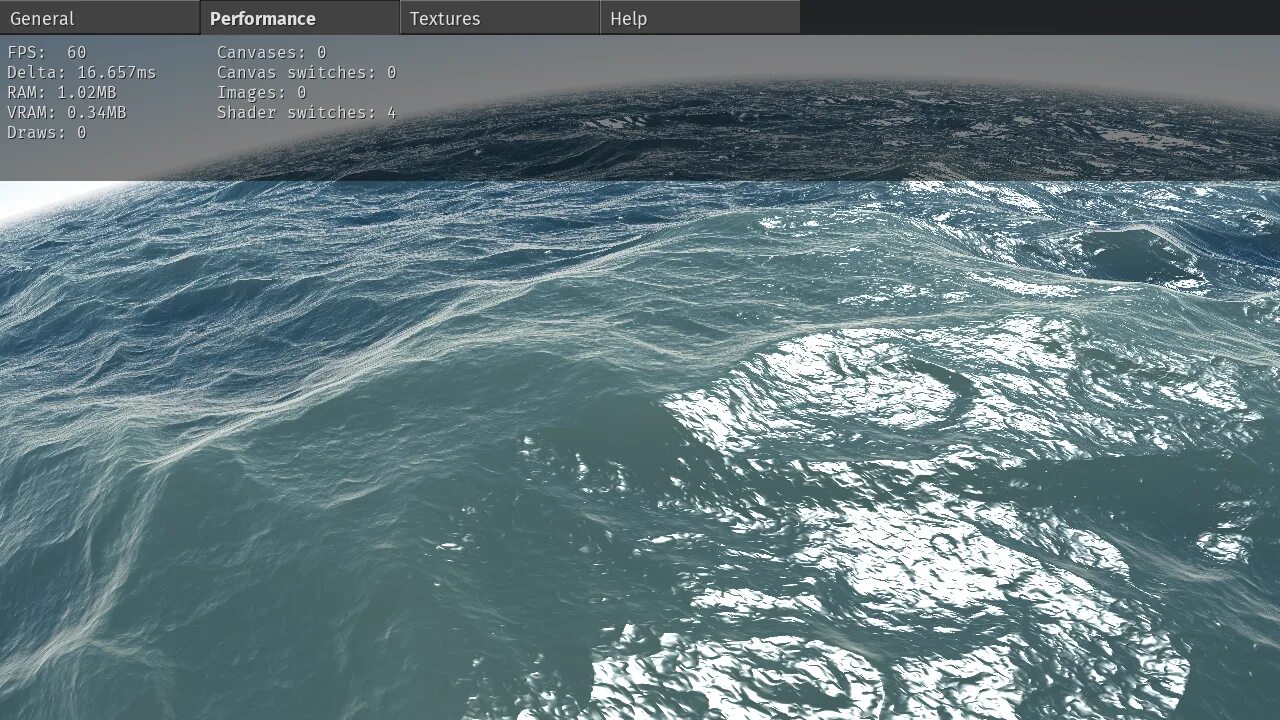Click the Delta: 16.657ms value
Viewport: 1280px width, 720px height.
(x=82, y=72)
